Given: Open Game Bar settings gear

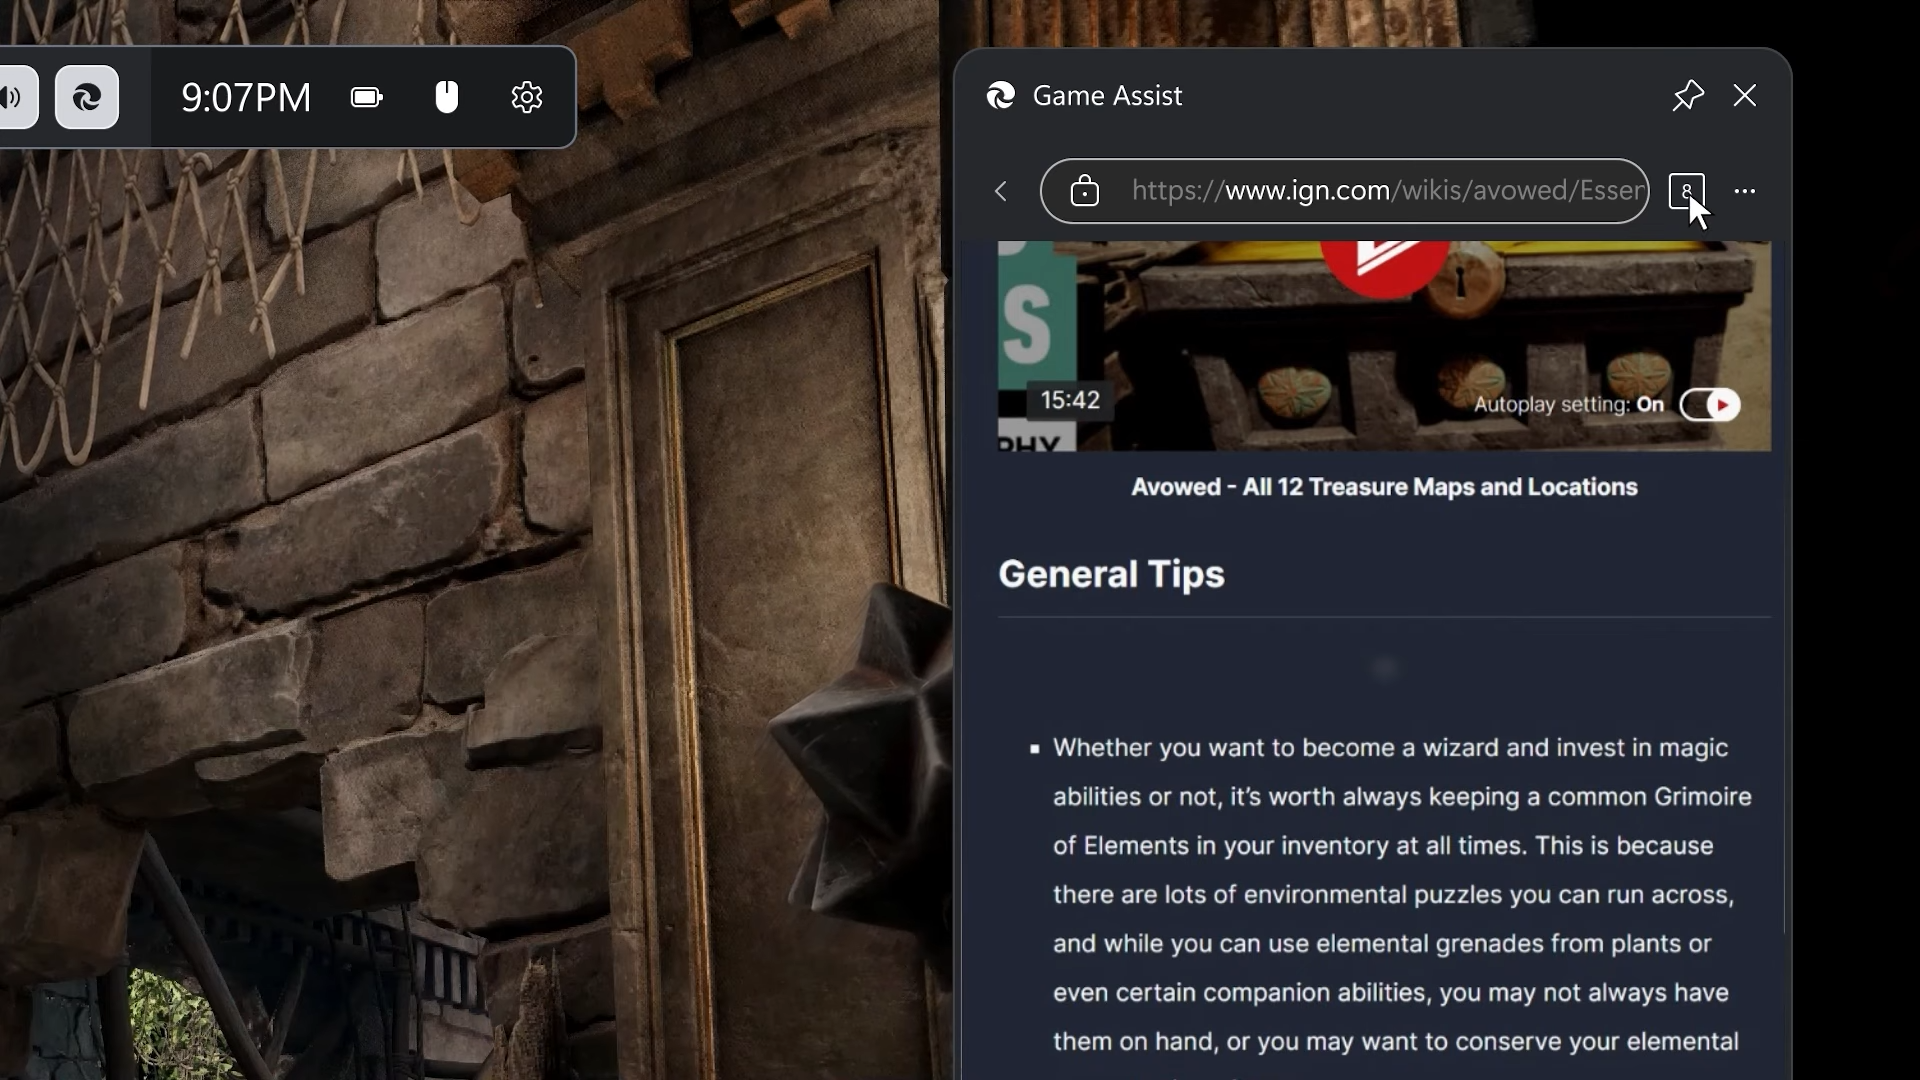Looking at the screenshot, I should point(527,97).
